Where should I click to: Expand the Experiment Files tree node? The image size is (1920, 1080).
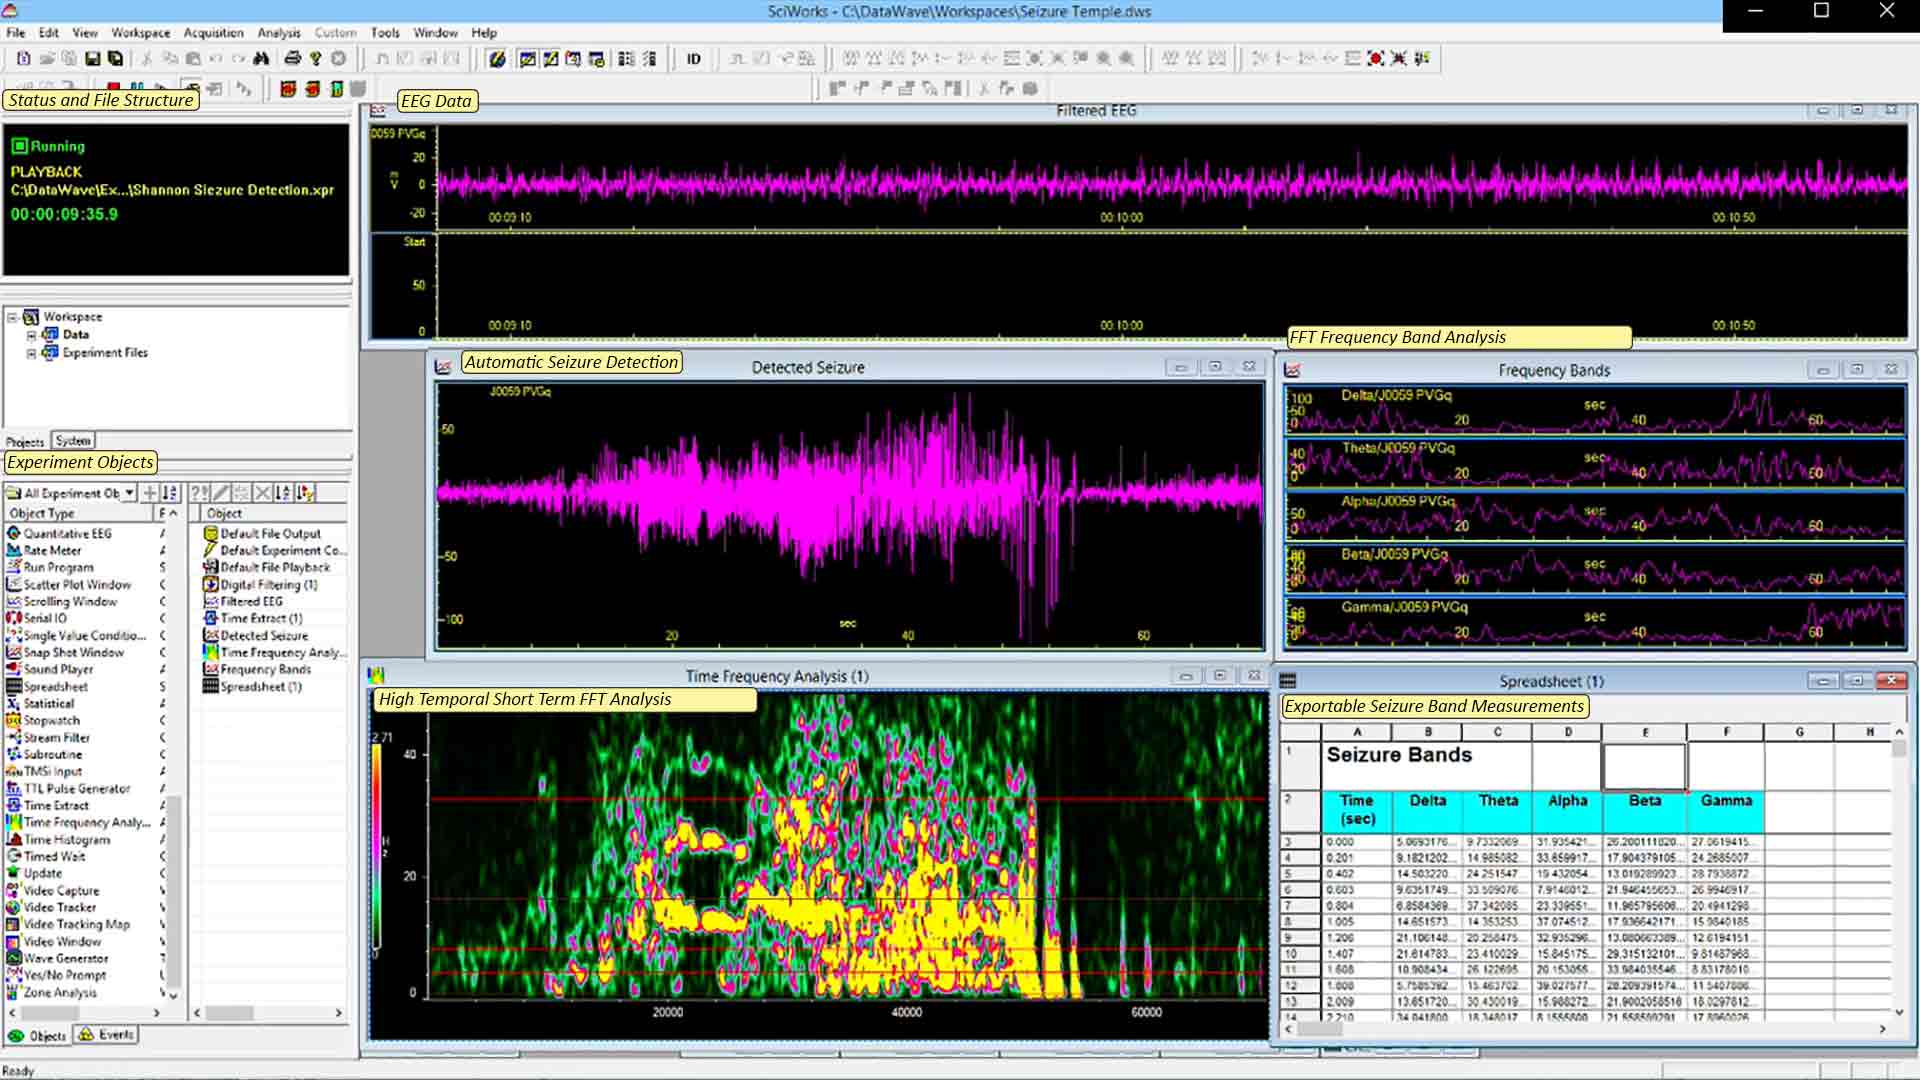pos(31,353)
